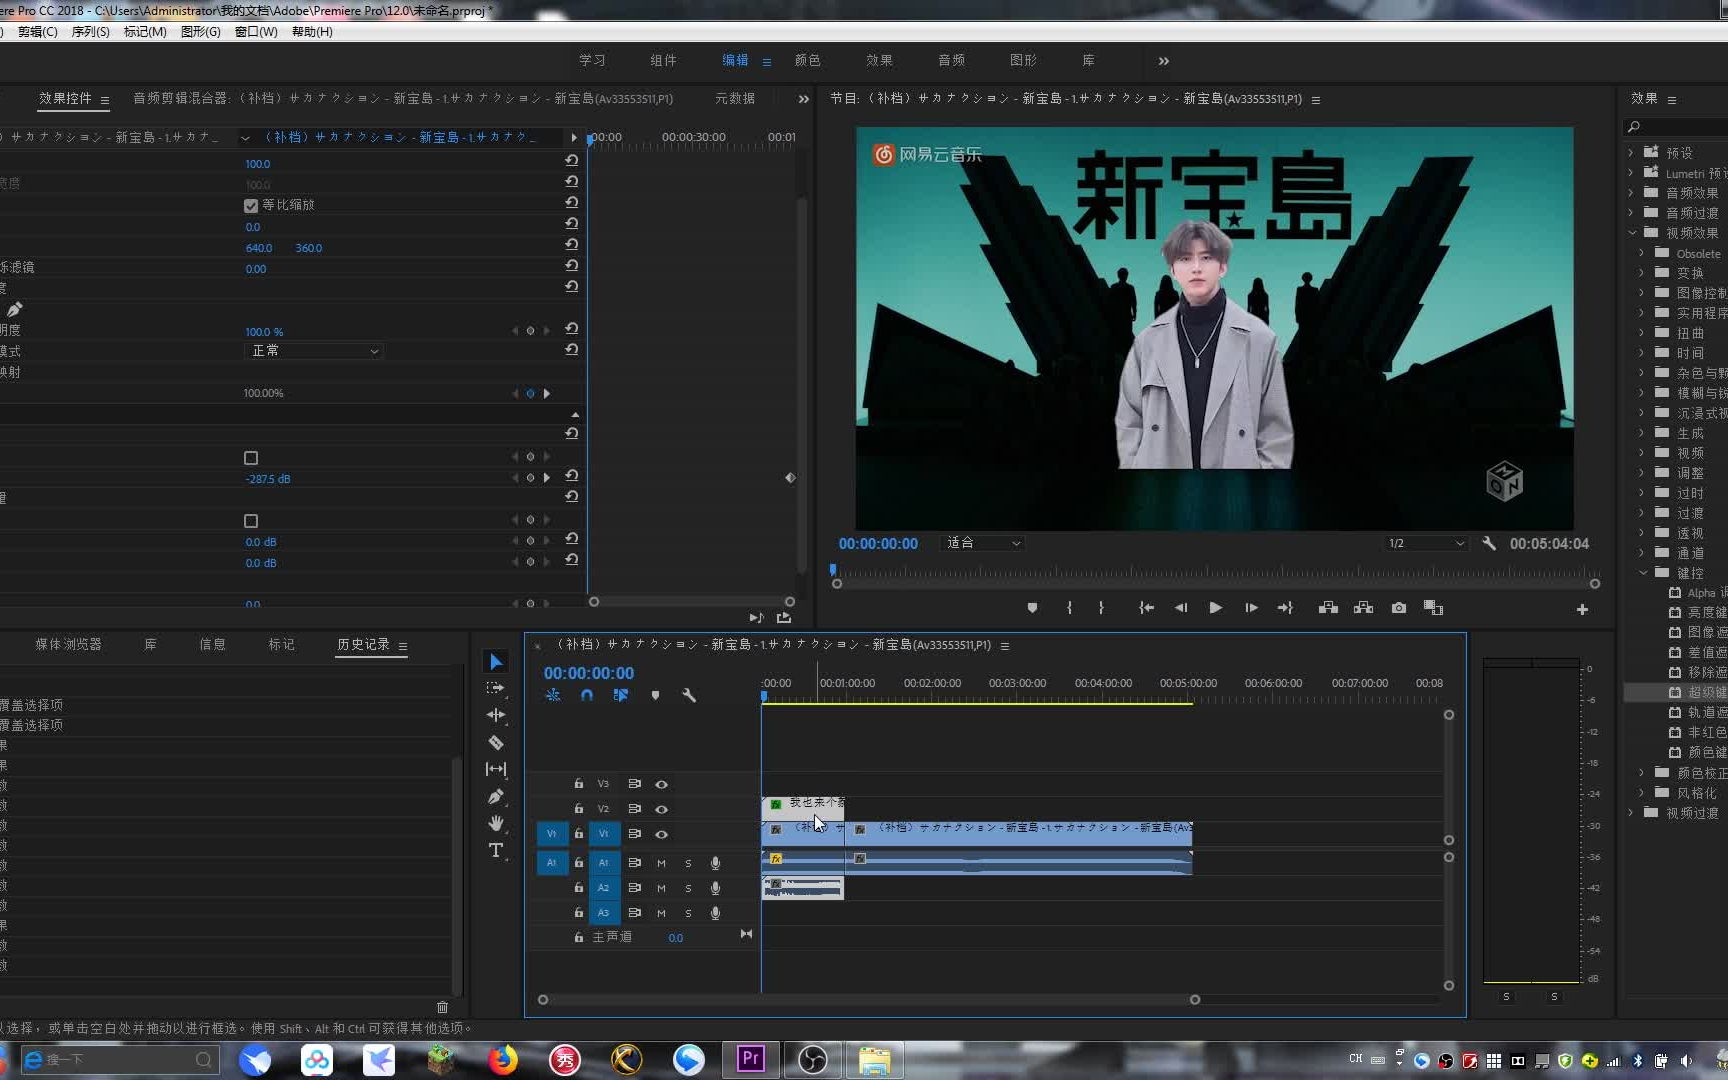The height and width of the screenshot is (1080, 1728).
Task: Go to Out point in program monitor
Action: 1285,608
